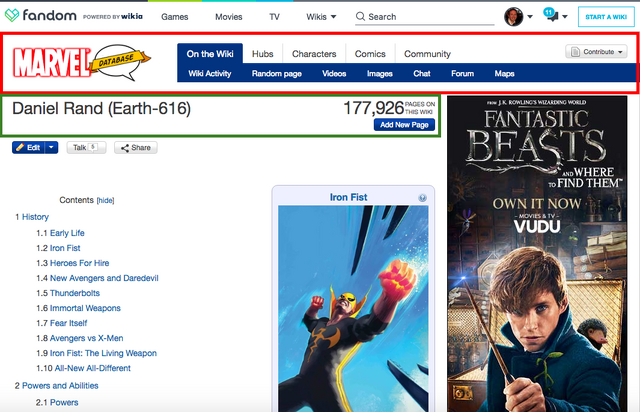This screenshot has width=640, height=412.
Task: Select the On the Wiki tab
Action: click(210, 53)
